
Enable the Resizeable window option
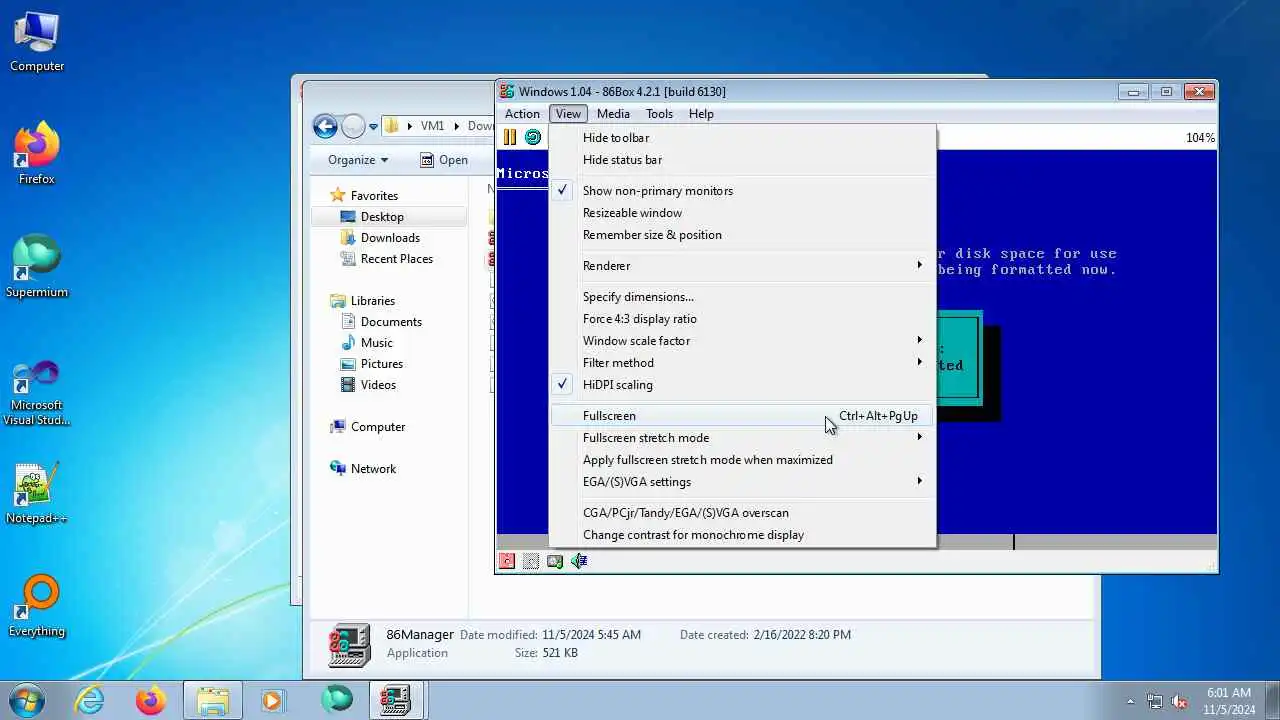[743, 213]
